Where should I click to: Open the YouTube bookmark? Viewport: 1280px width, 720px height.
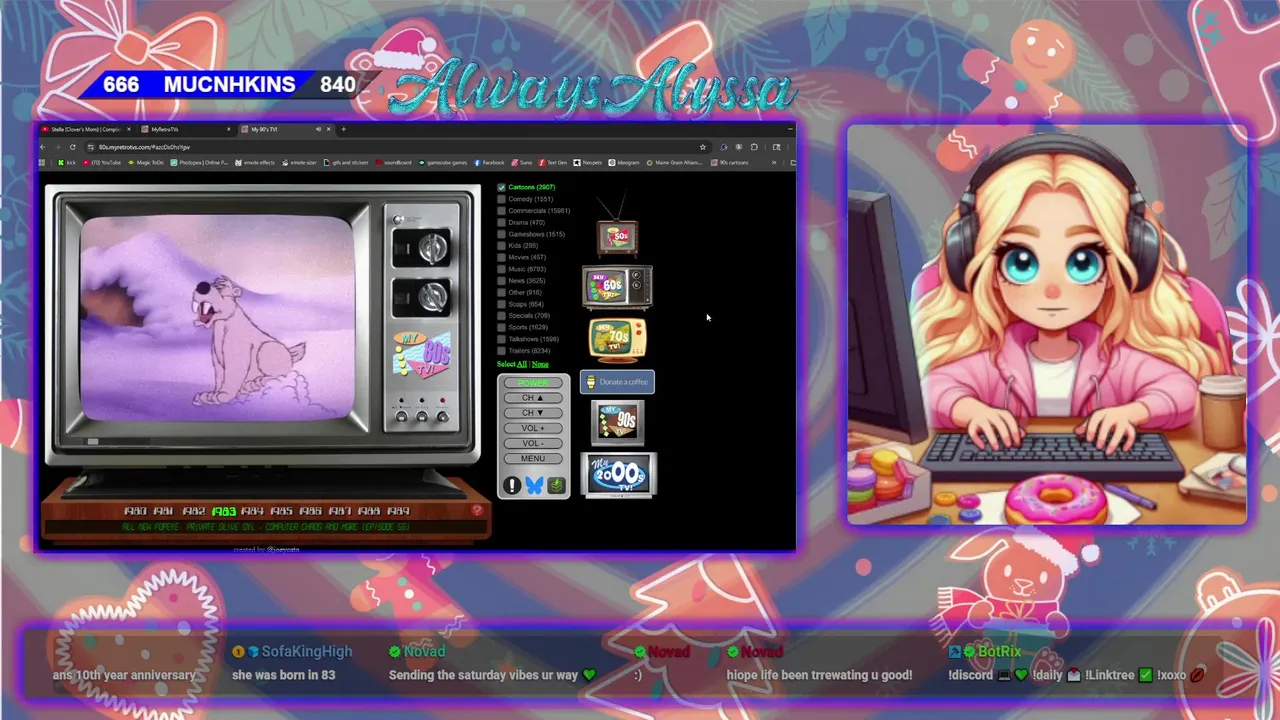(102, 162)
